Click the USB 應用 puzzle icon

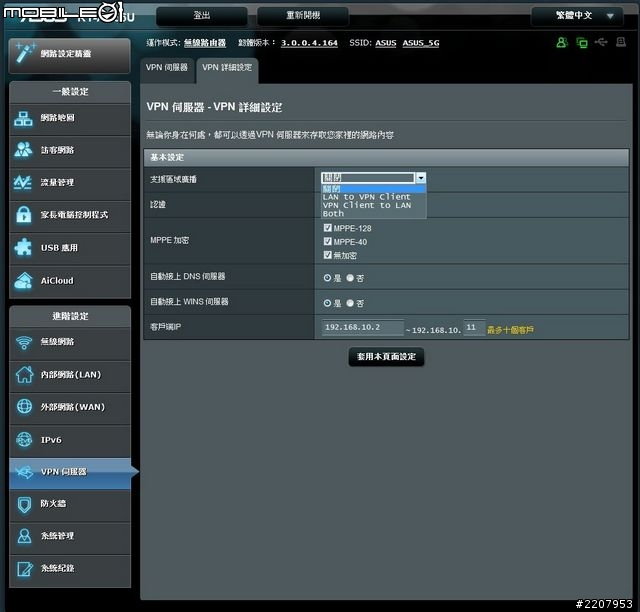point(24,247)
